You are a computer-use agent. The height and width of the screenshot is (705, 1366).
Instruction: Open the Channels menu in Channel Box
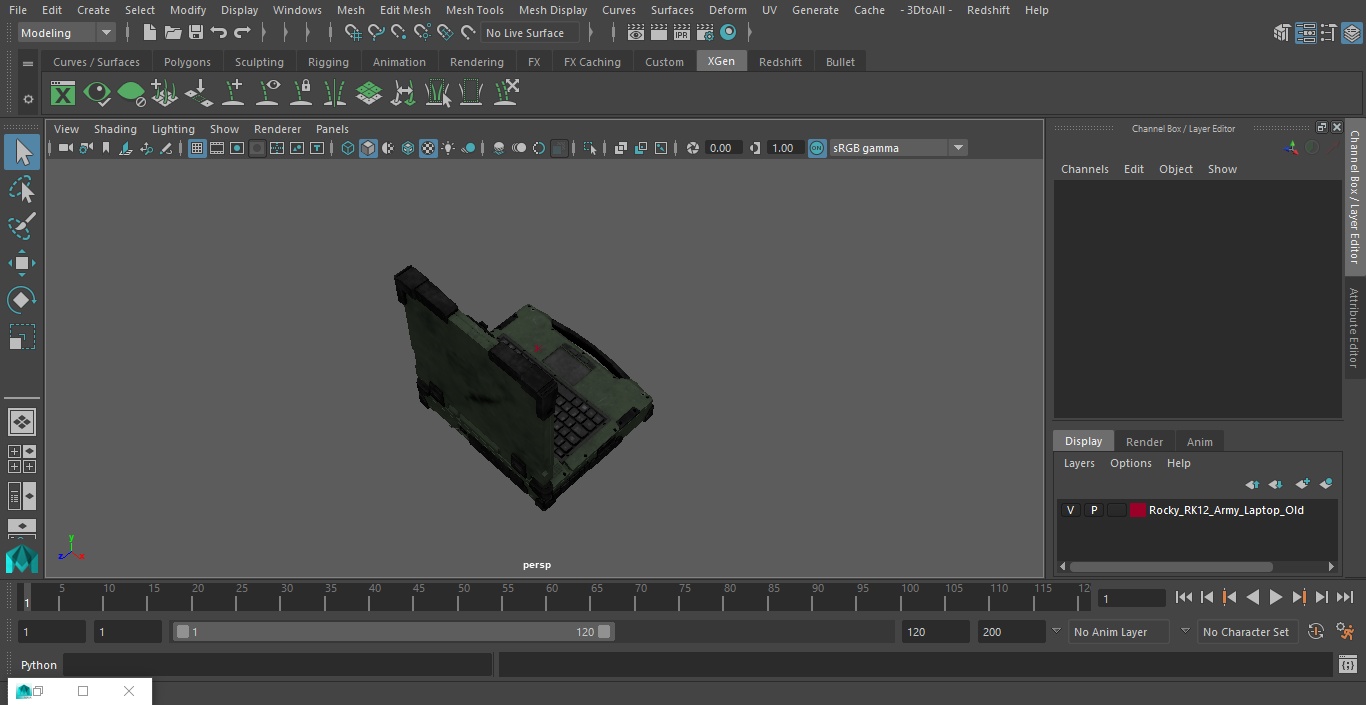pyautogui.click(x=1085, y=169)
